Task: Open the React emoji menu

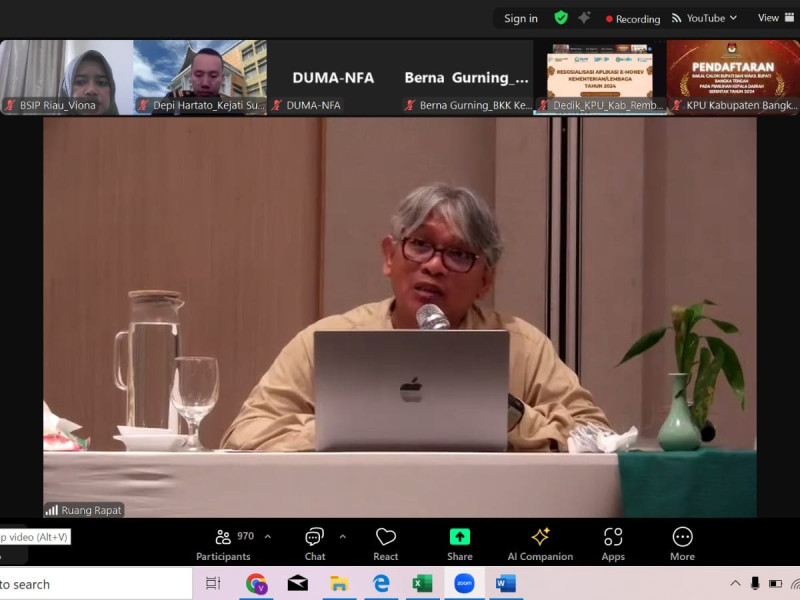Action: point(386,543)
